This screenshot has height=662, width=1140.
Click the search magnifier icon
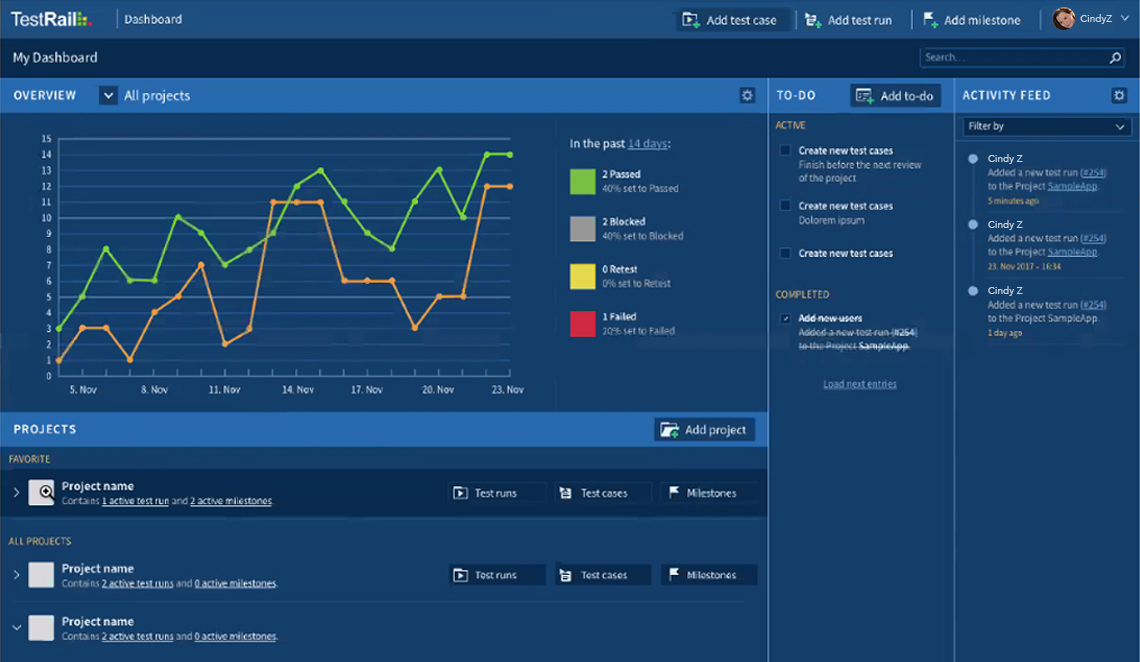coord(1116,58)
